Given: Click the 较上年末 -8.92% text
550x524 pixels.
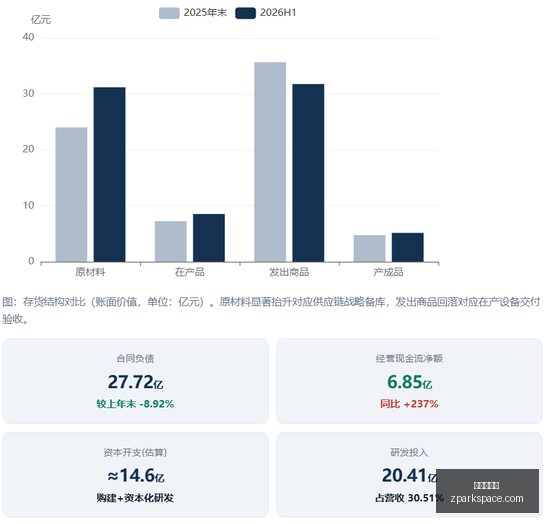Looking at the screenshot, I should [135, 404].
